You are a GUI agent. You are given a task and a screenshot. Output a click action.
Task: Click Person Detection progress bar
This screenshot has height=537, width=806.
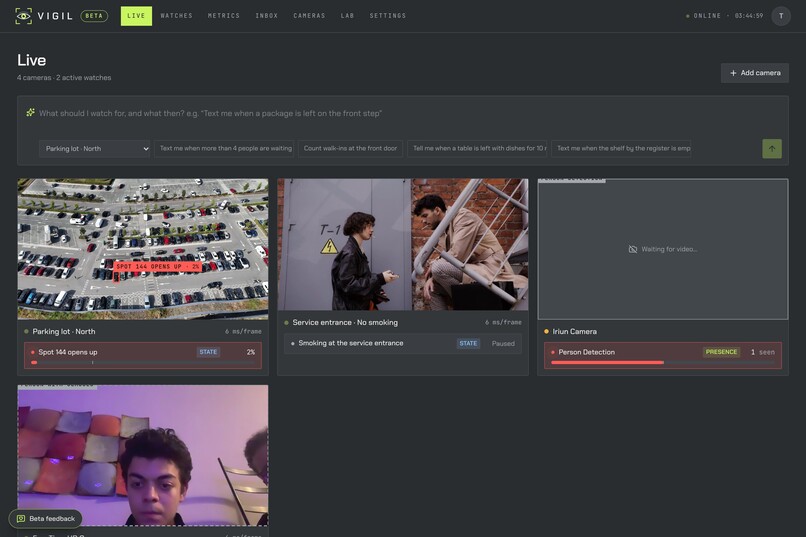pyautogui.click(x=663, y=363)
